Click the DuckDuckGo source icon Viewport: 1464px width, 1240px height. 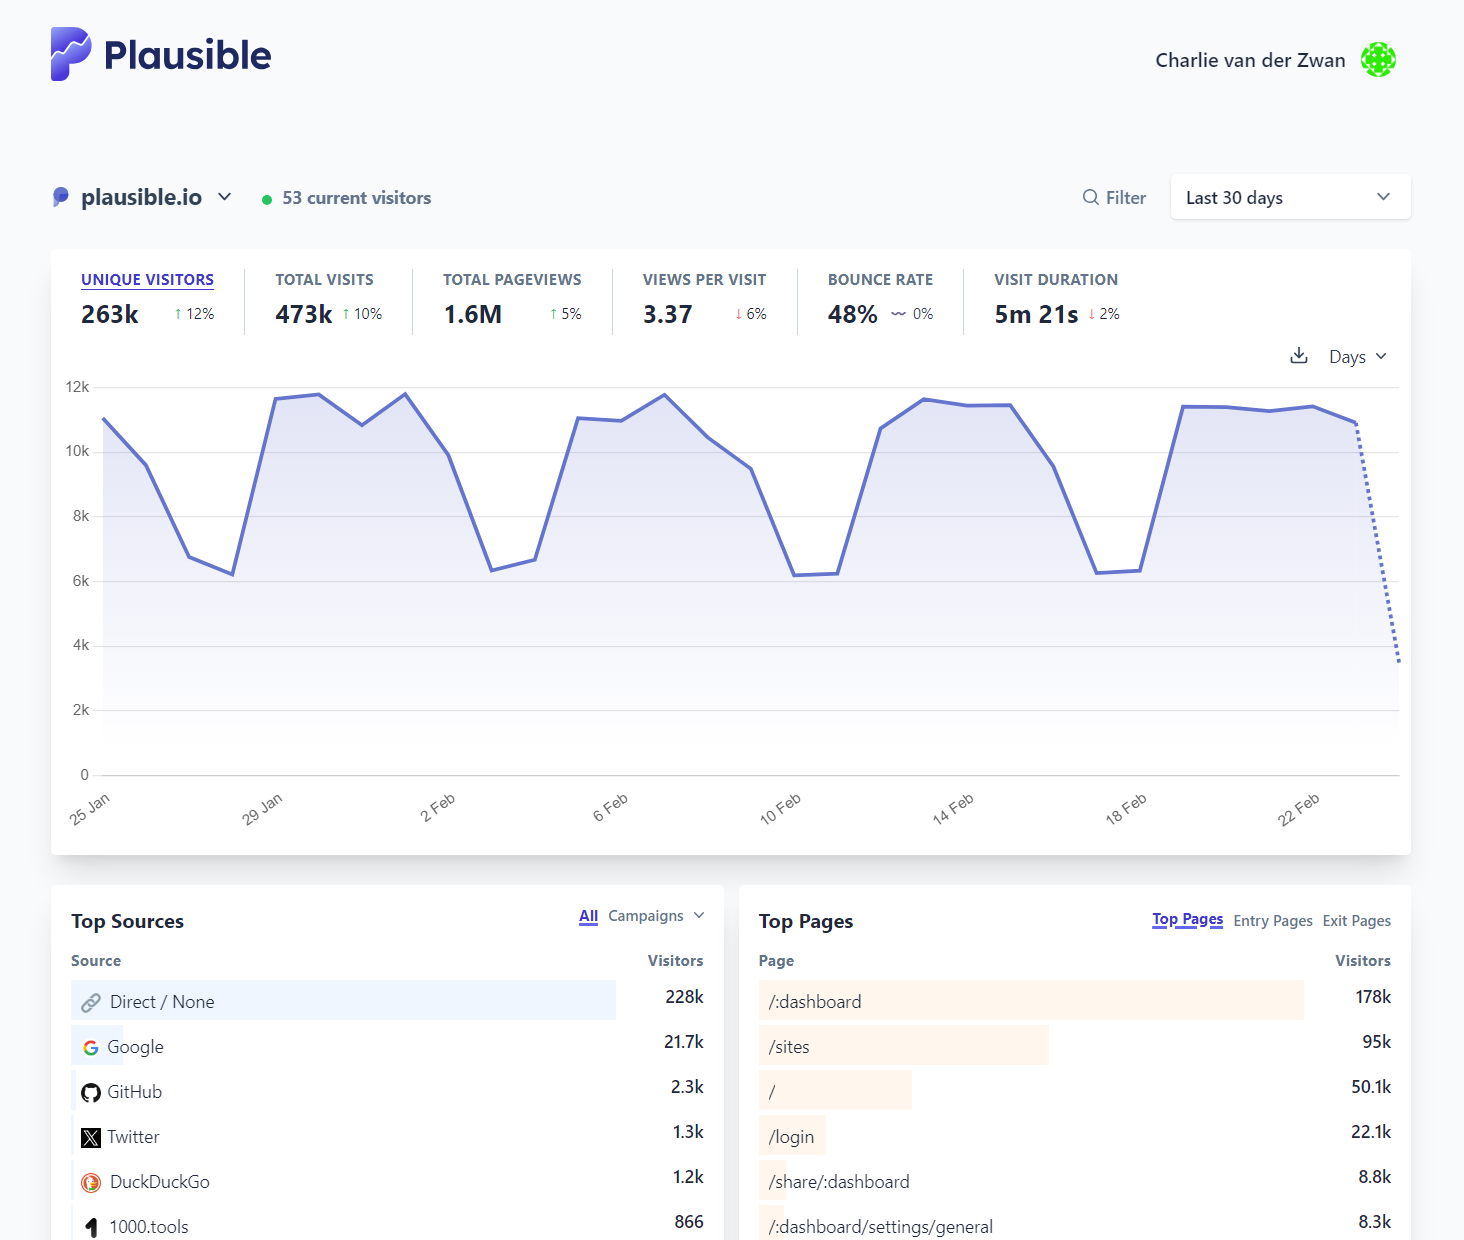[91, 1182]
